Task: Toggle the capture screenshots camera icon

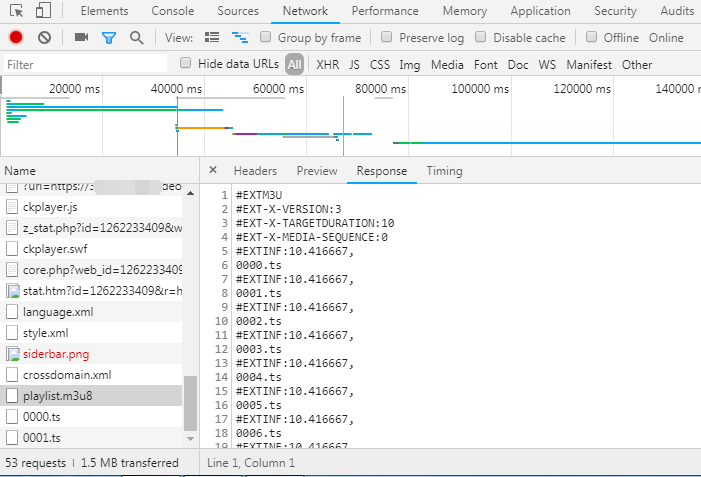Action: [x=81, y=37]
